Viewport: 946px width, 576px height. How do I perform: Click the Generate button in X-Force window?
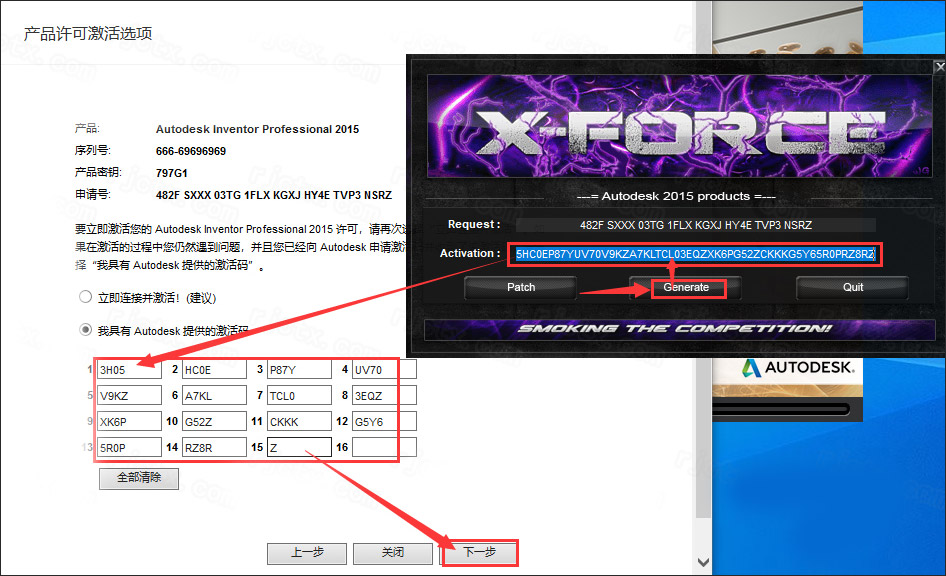coord(686,288)
